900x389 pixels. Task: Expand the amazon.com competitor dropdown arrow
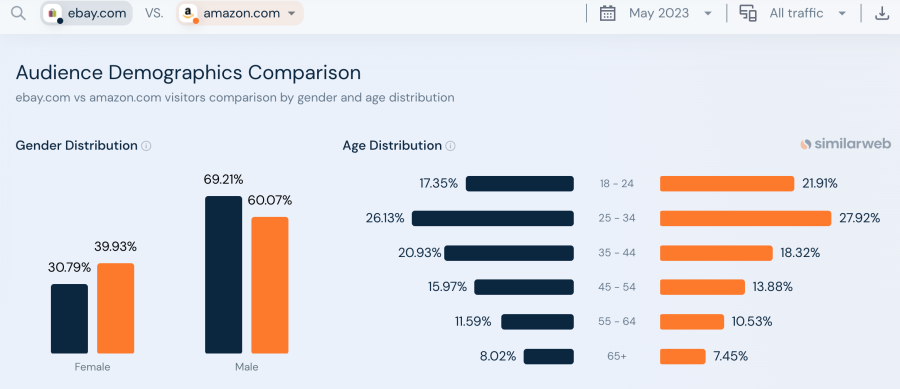pyautogui.click(x=292, y=13)
